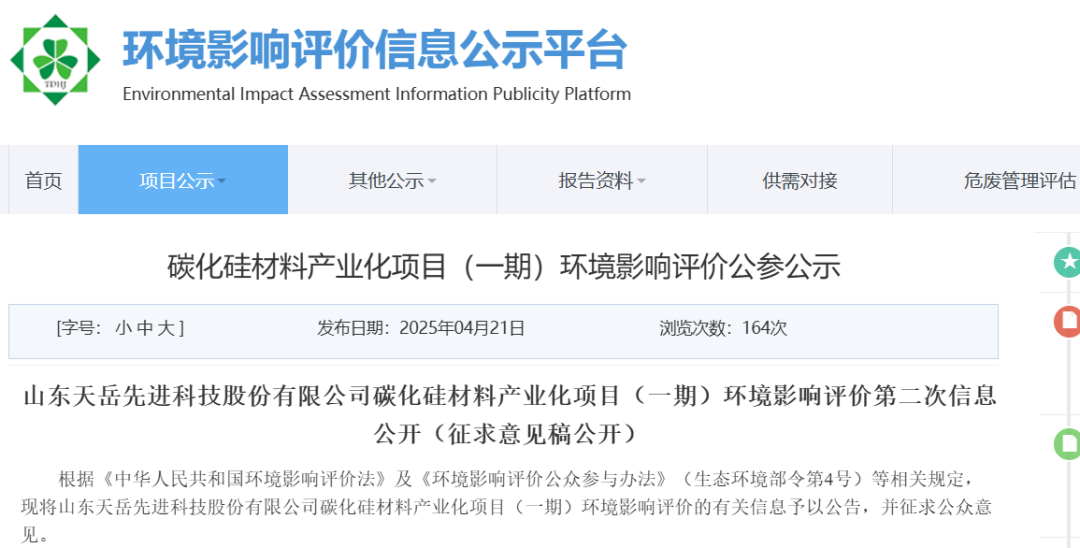Viewport: 1080px width, 548px height.
Task: Open the 首页 home menu item
Action: click(43, 180)
